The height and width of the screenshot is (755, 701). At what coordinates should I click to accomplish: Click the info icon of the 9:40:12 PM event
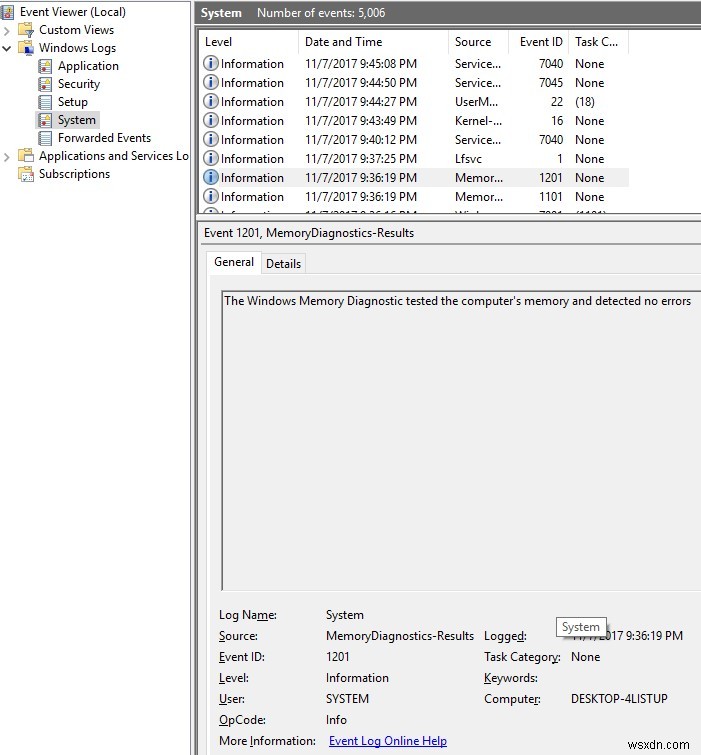point(210,139)
